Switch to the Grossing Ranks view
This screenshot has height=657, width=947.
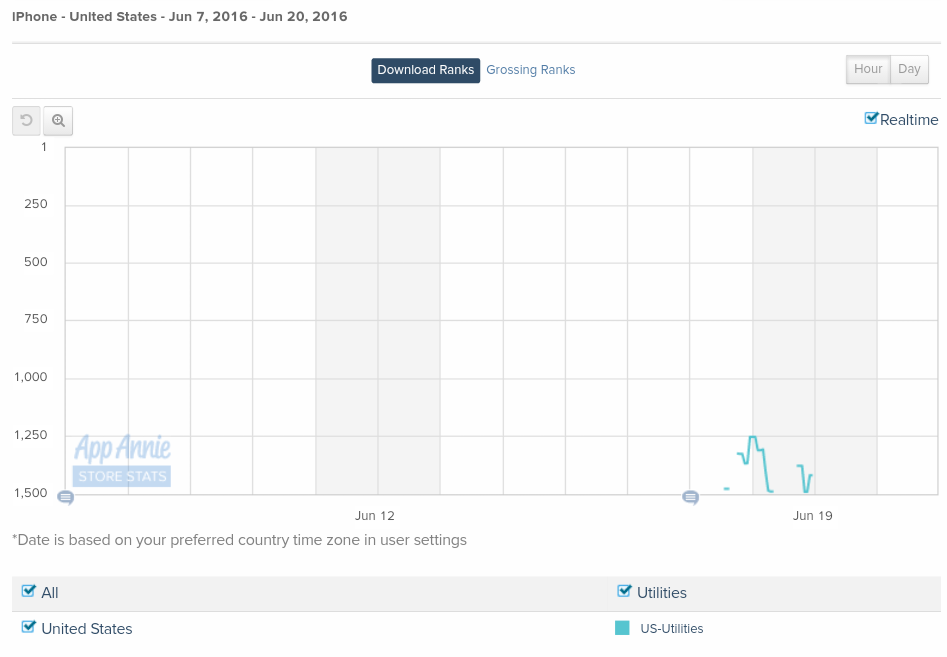[530, 69]
